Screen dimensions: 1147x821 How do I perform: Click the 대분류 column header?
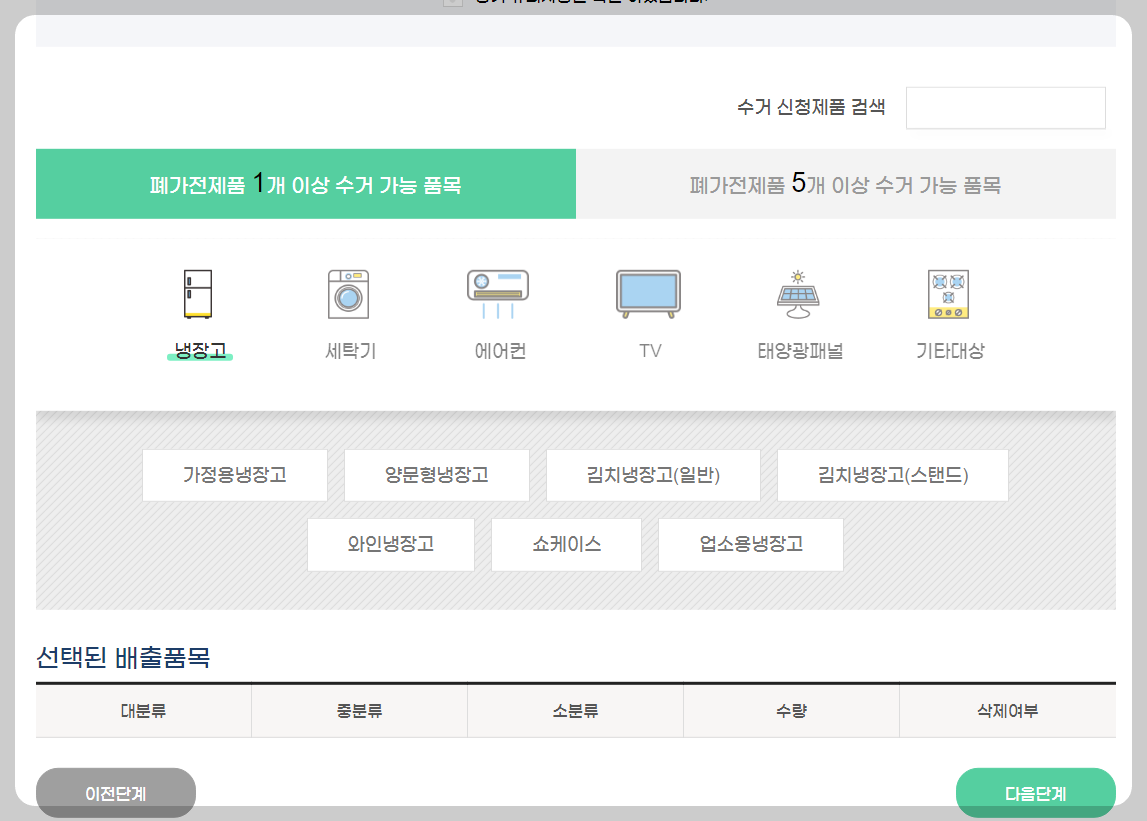click(x=143, y=711)
